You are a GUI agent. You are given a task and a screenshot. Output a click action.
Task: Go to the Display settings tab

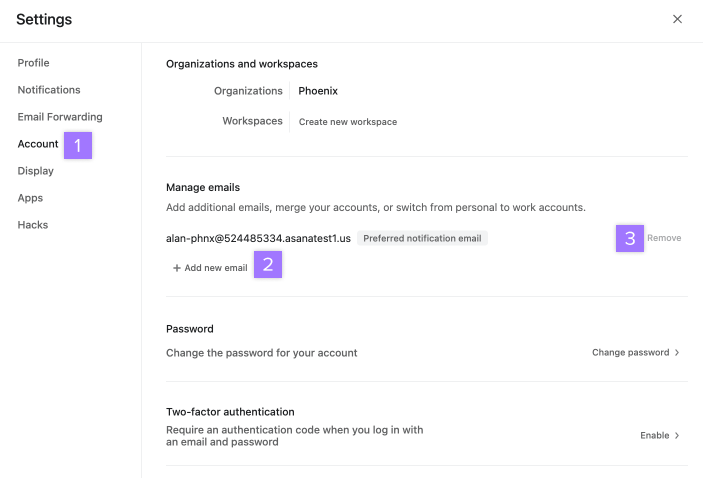[x=35, y=171]
